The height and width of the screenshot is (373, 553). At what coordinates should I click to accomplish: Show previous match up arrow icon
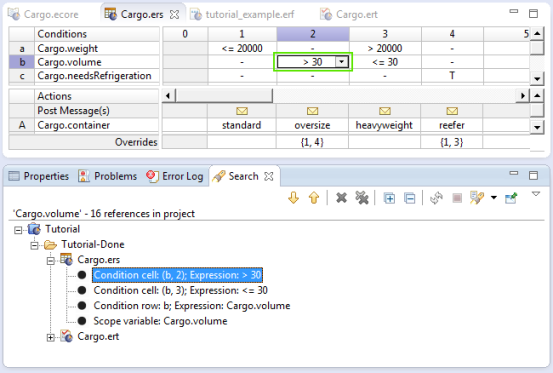(314, 198)
